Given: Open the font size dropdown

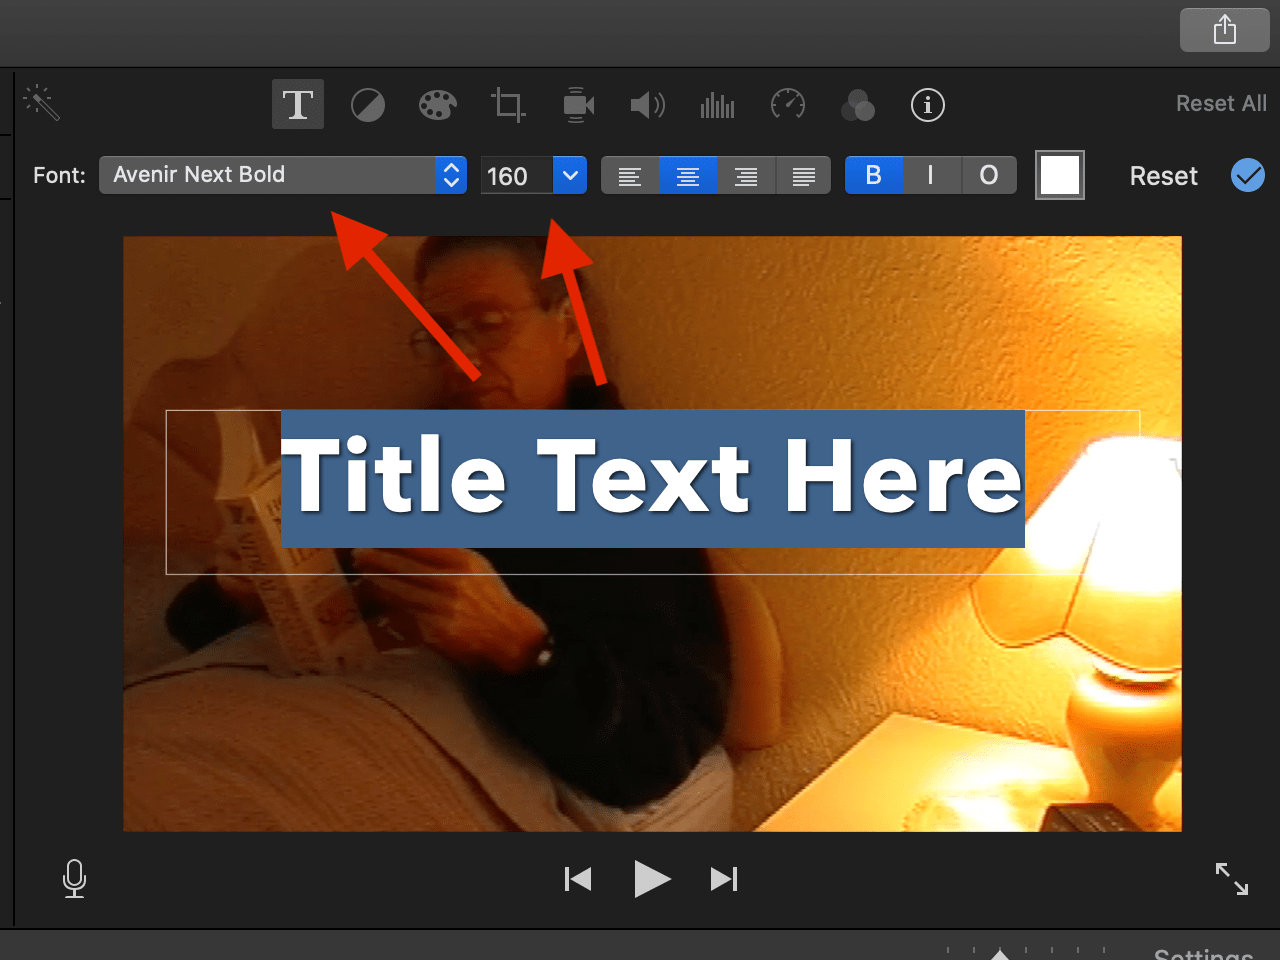Looking at the screenshot, I should 569,175.
